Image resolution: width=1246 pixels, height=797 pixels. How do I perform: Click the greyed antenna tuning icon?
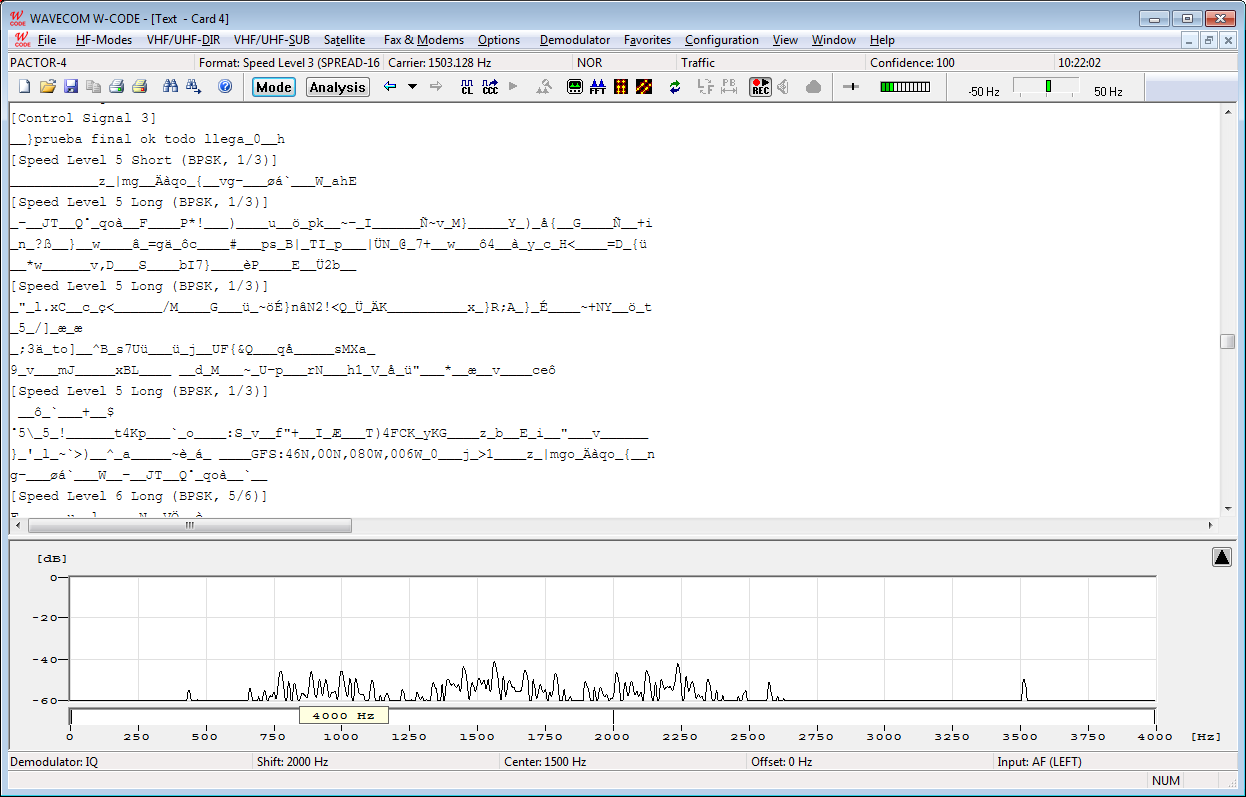pos(544,87)
